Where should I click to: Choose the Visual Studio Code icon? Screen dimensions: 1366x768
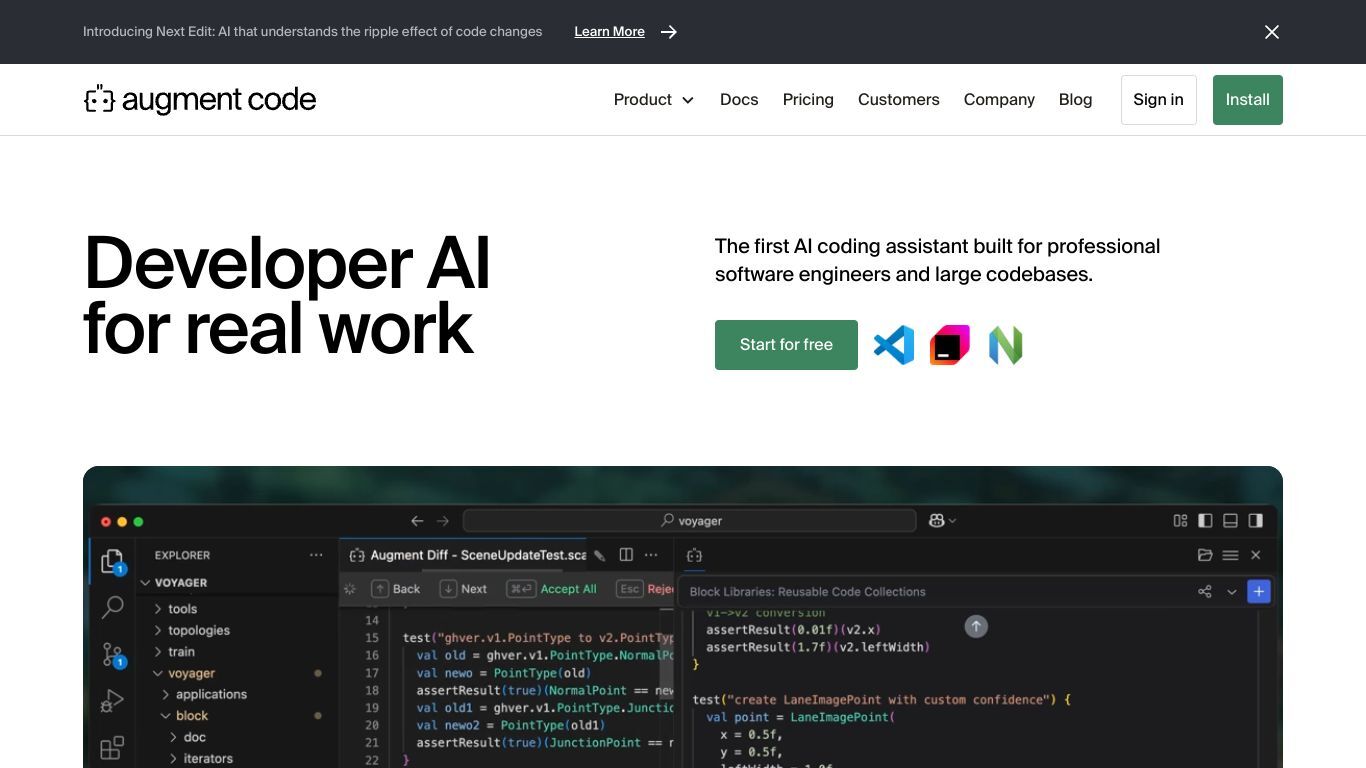click(x=894, y=345)
